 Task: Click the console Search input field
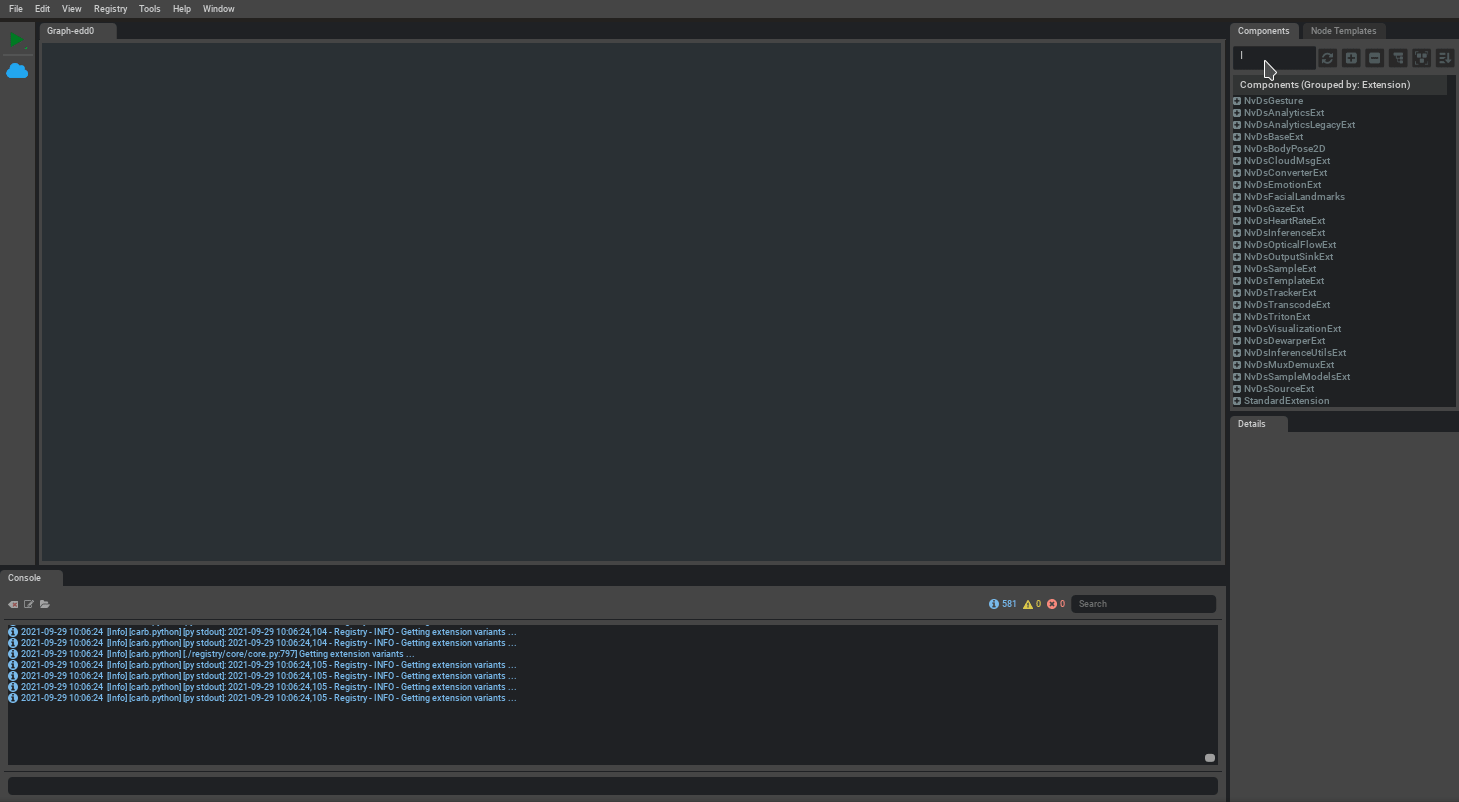pyautogui.click(x=1143, y=604)
